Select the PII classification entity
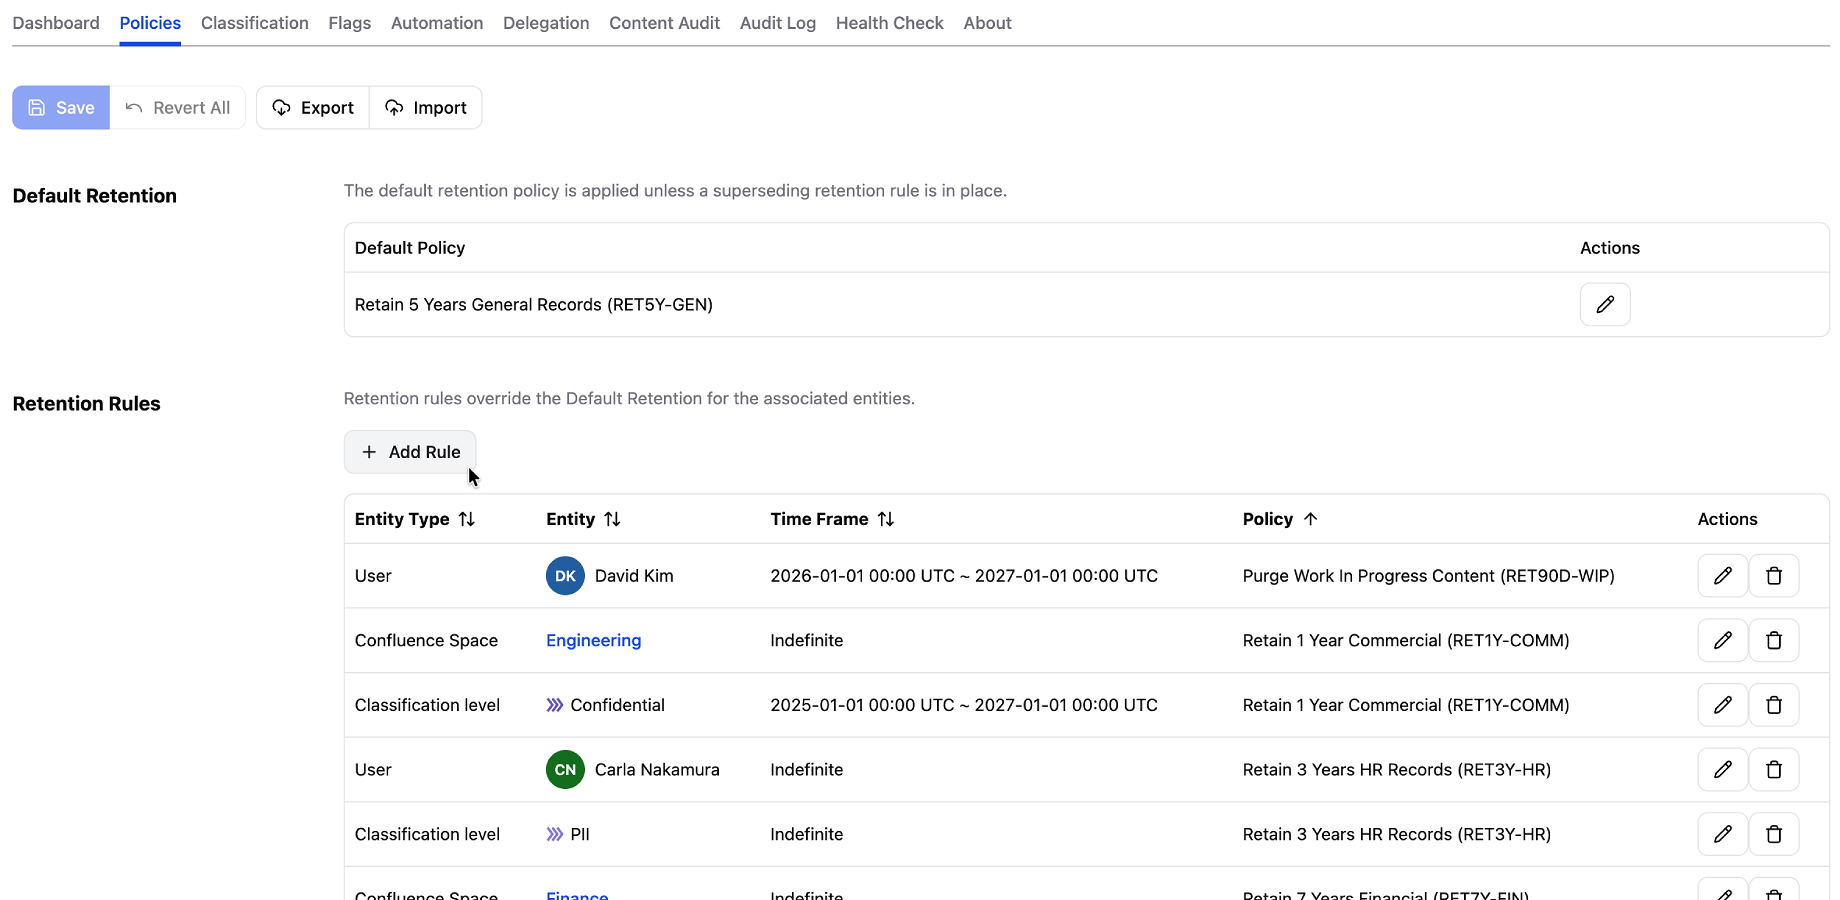This screenshot has height=900, width=1840. click(568, 834)
